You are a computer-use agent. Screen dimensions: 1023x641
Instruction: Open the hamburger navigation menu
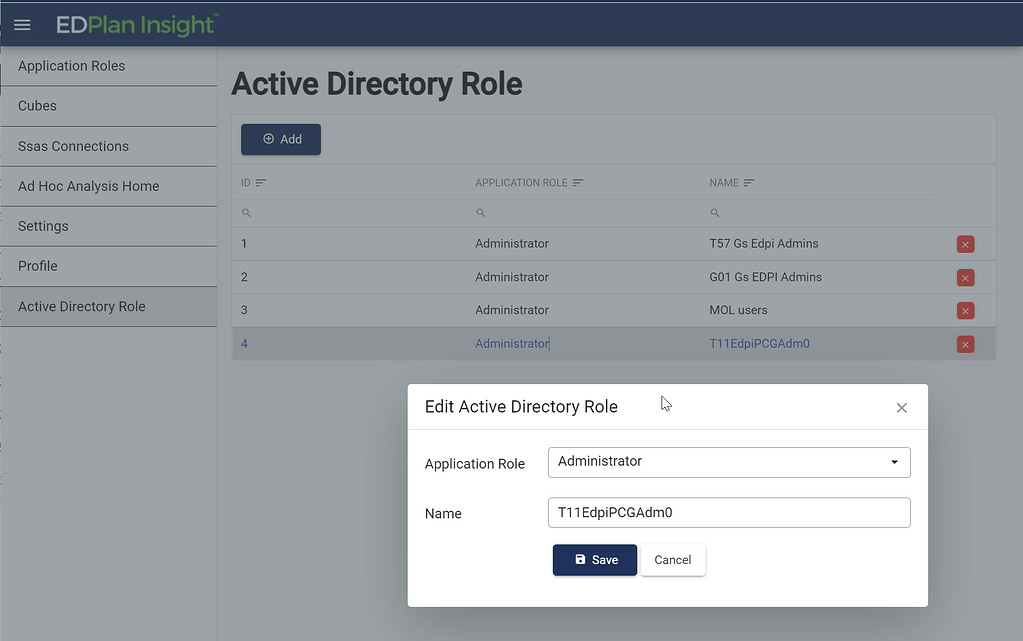point(22,24)
